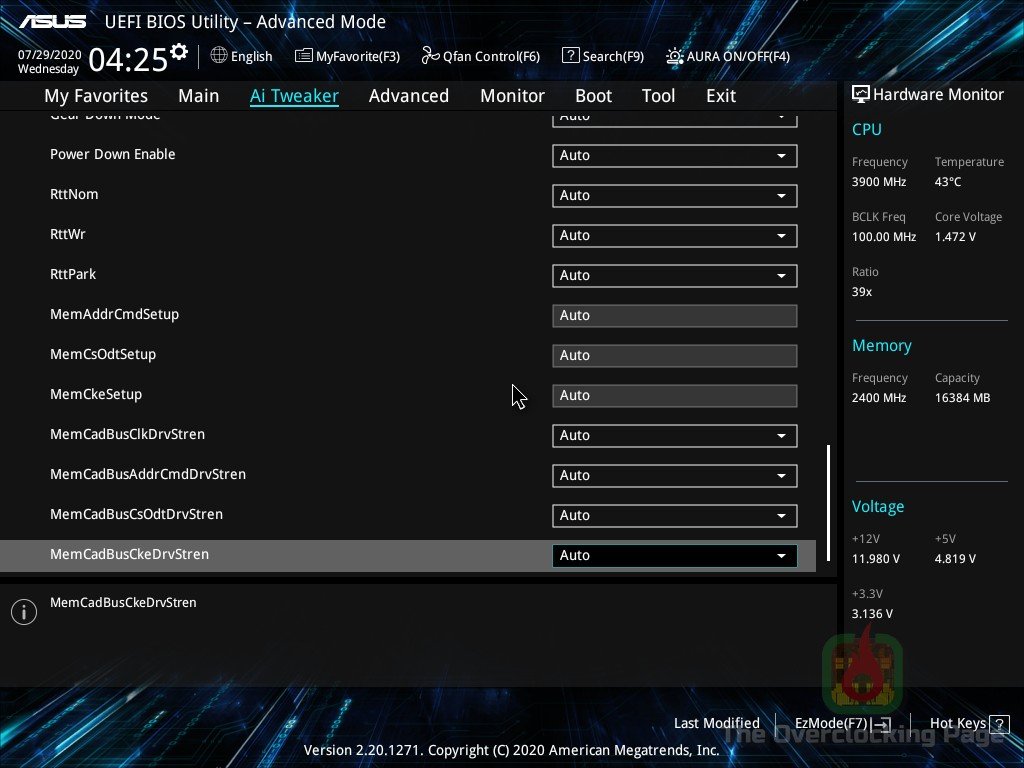1024x768 pixels.
Task: Open the RttNom dropdown
Action: [x=674, y=195]
